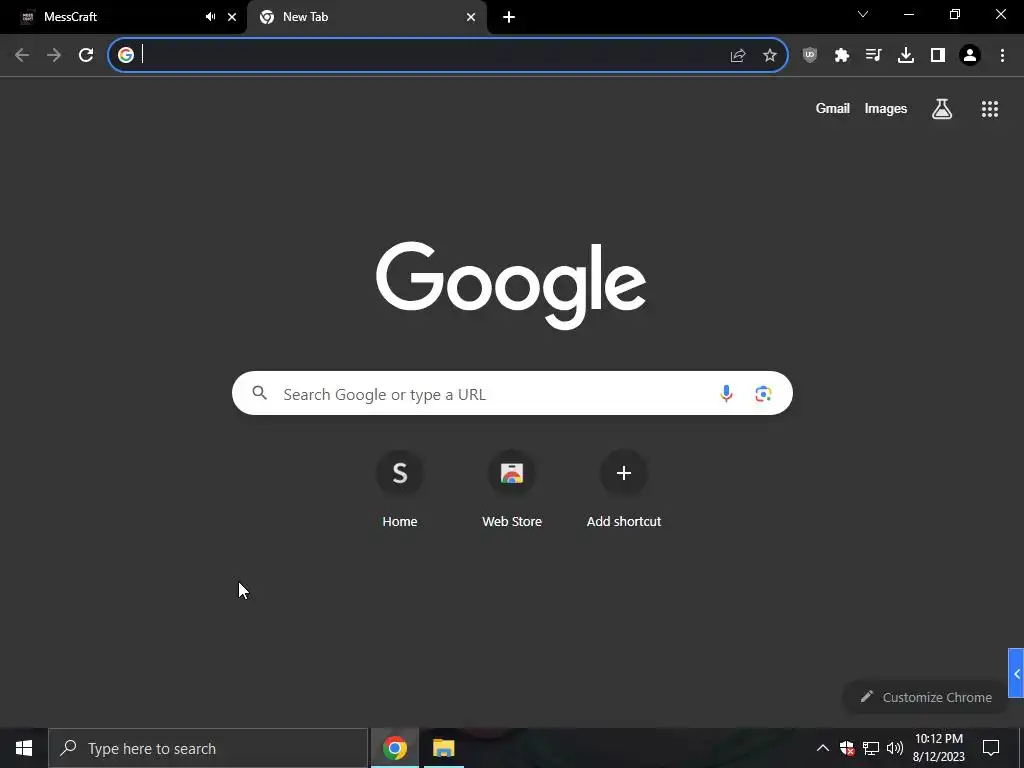Expand the tab search chevron
Image resolution: width=1024 pixels, height=768 pixels.
pyautogui.click(x=863, y=14)
